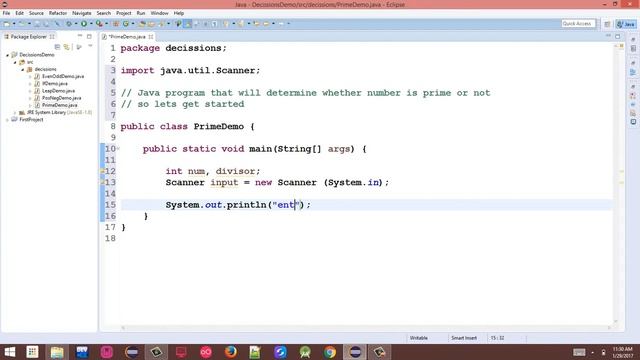Screen dimensions: 640x360
Task: Click the New Java Package toolbar icon
Action: click(x=116, y=24)
